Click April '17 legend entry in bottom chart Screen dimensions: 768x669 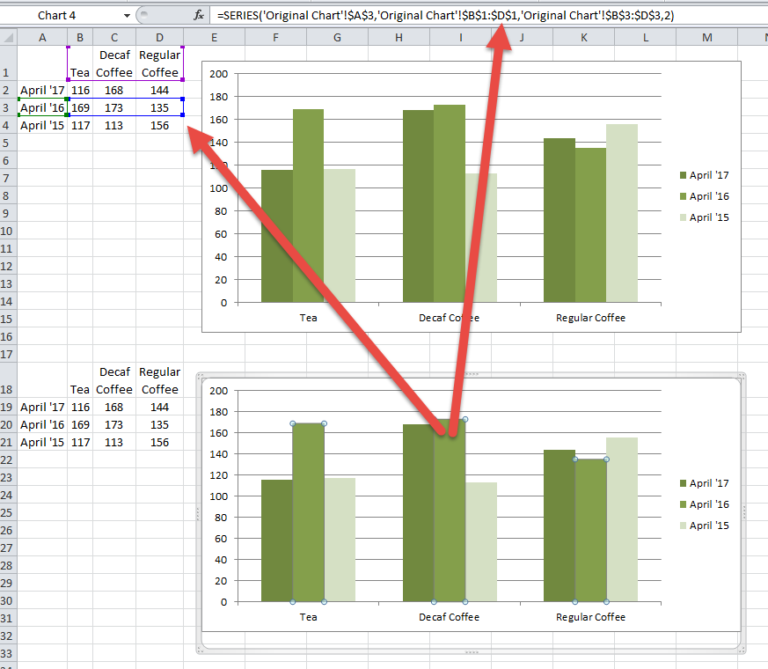click(704, 483)
